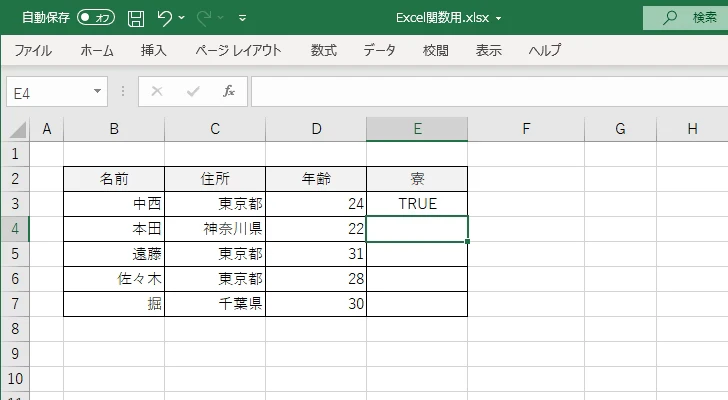The height and width of the screenshot is (400, 728).
Task: Click the Name Box showing E4
Action: pyautogui.click(x=49, y=92)
